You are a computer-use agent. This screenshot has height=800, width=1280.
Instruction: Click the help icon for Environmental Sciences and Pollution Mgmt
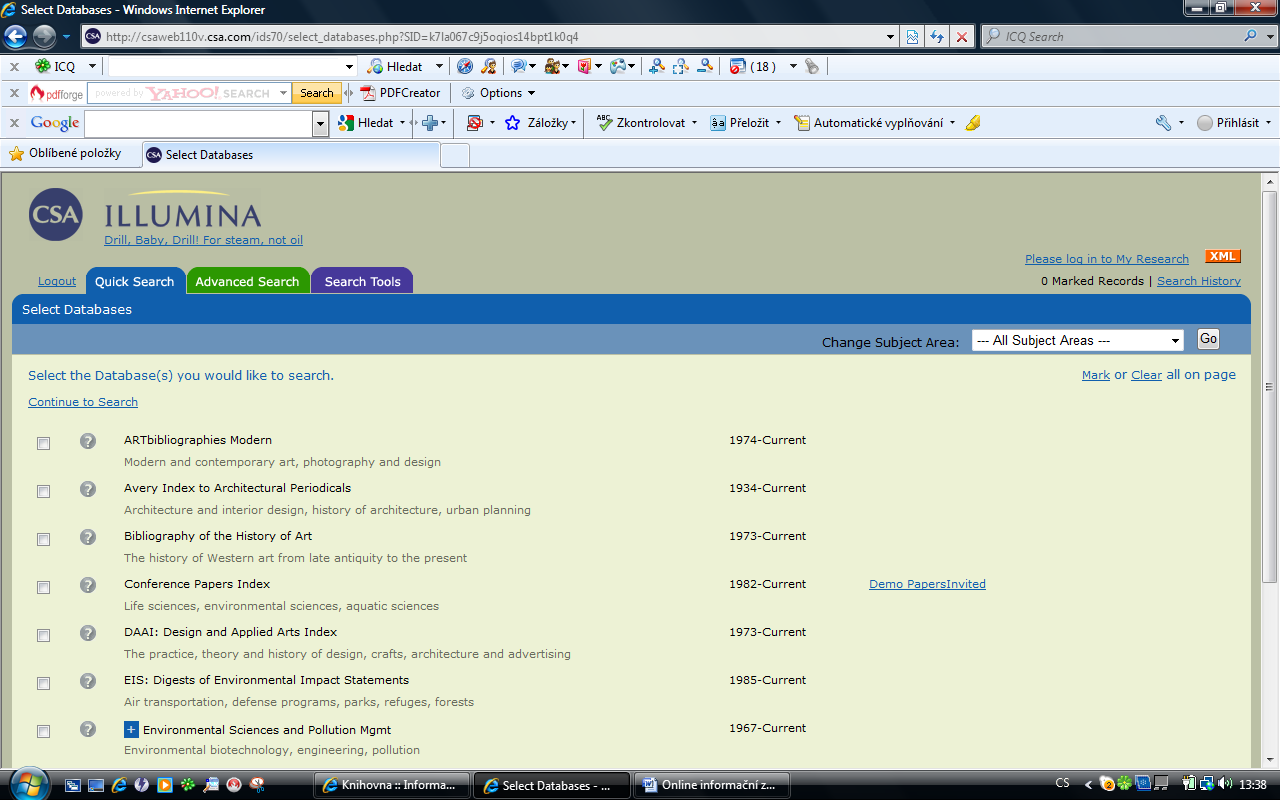tap(88, 729)
